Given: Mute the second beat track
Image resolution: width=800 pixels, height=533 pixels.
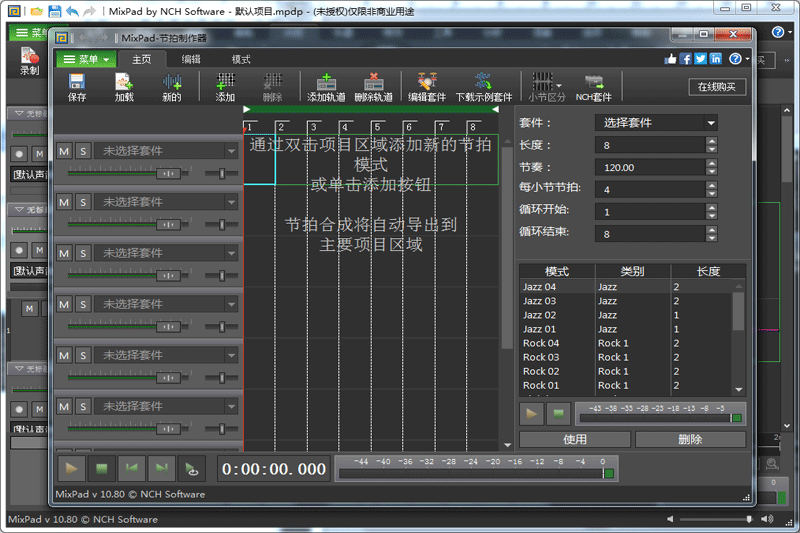Looking at the screenshot, I should coord(64,202).
